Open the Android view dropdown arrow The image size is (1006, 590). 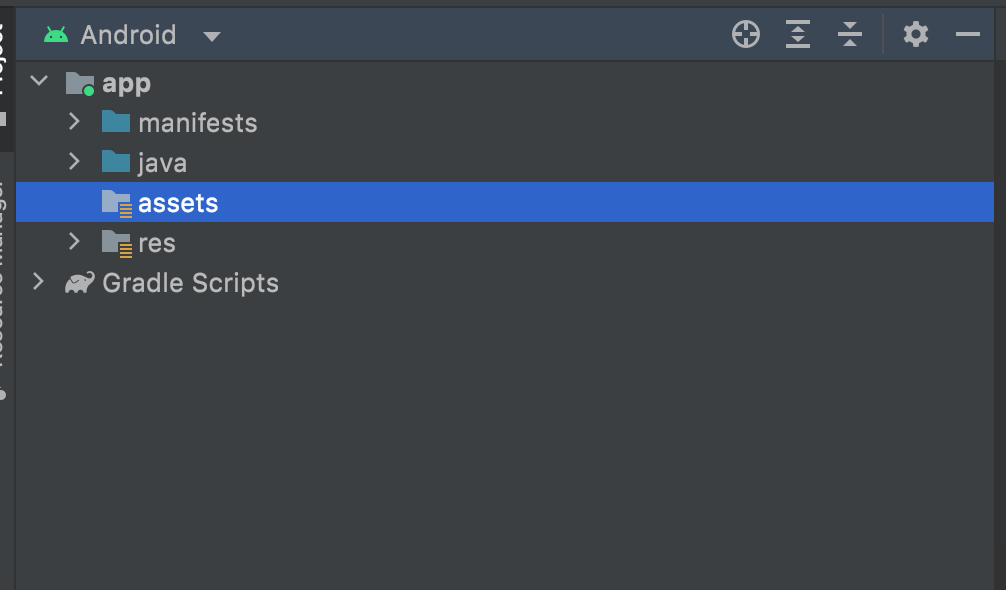point(211,36)
